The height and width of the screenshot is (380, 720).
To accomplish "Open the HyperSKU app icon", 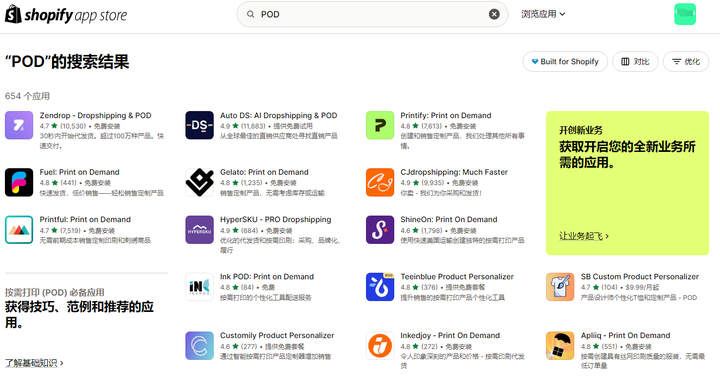I will click(199, 229).
